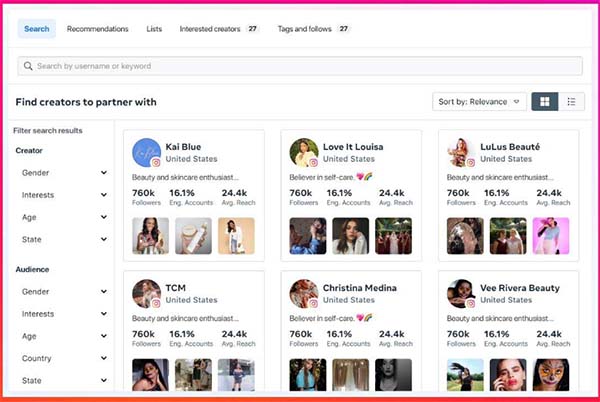Click Instagram badge on Vee Rivera Beauty avatar
The height and width of the screenshot is (402, 600).
[x=471, y=304]
